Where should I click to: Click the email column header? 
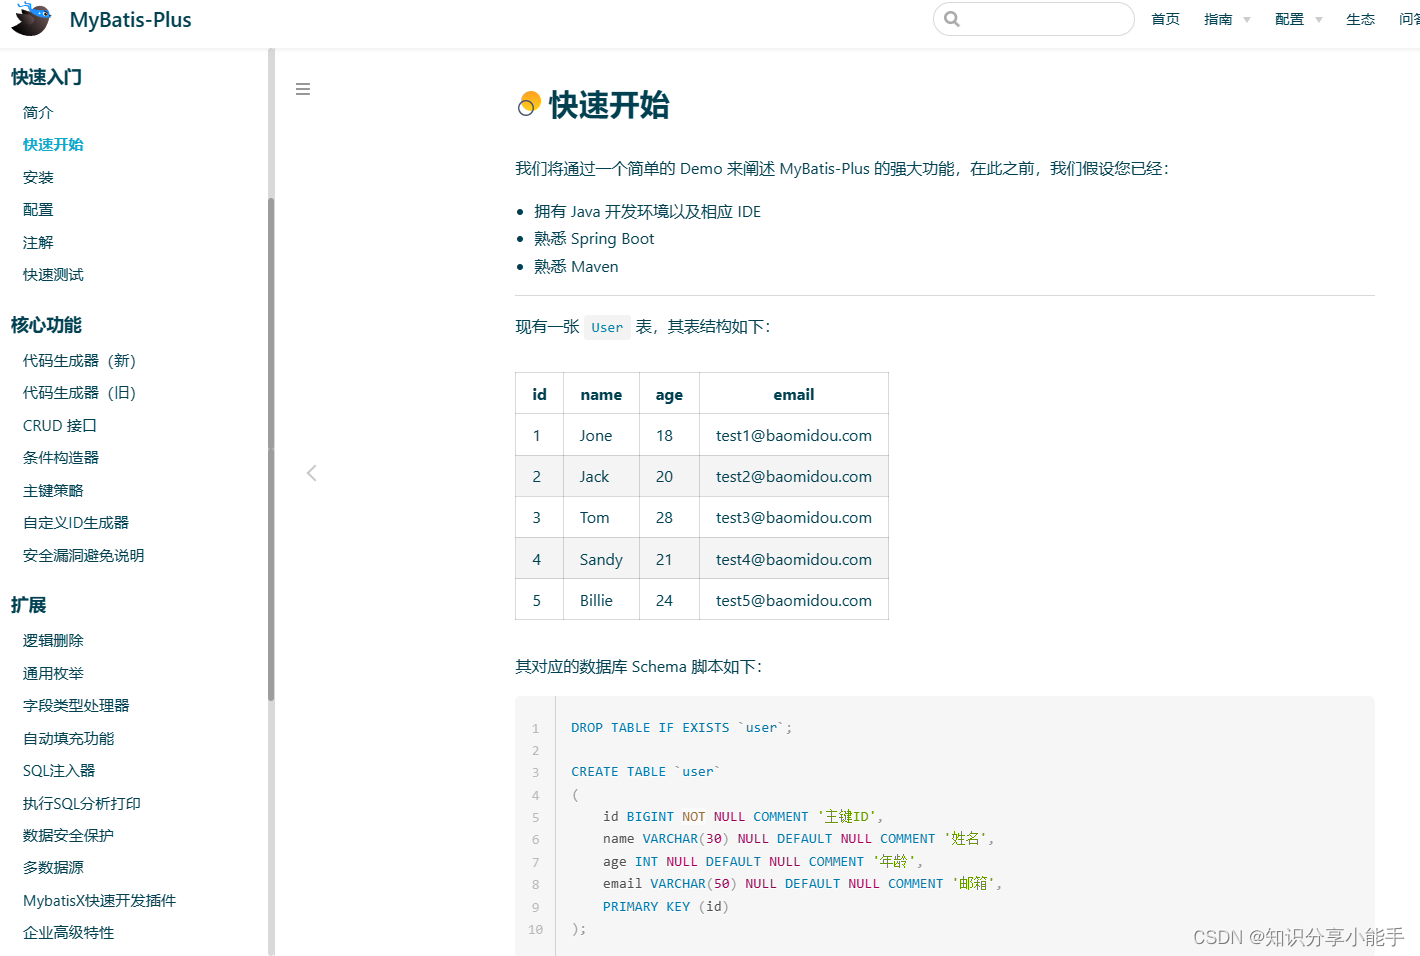794,394
